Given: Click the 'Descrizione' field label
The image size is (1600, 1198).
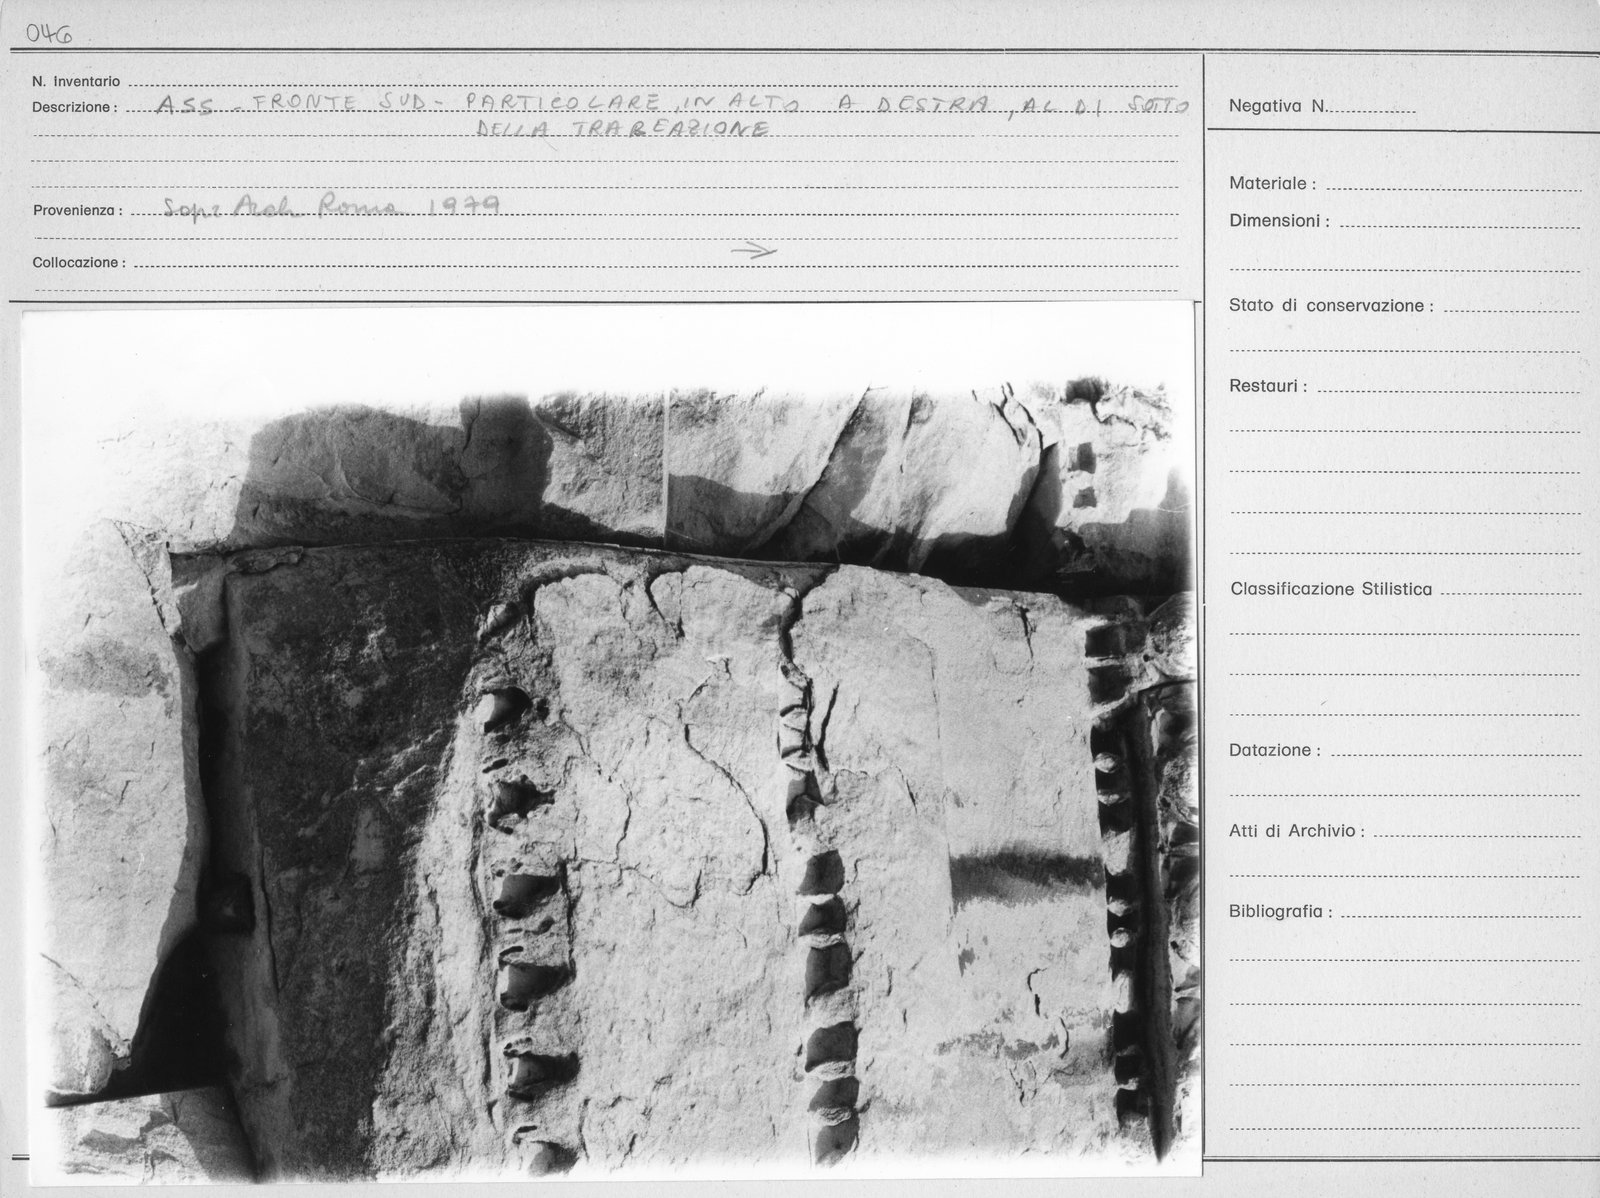Looking at the screenshot, I should [x=75, y=107].
